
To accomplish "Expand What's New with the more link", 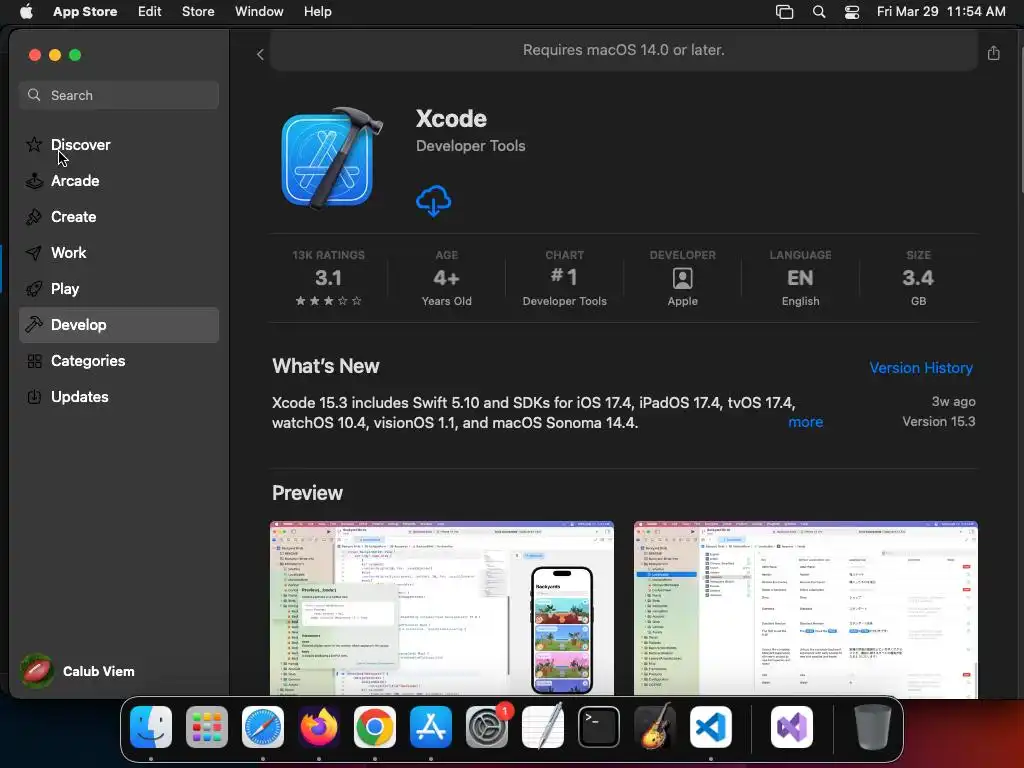I will point(805,422).
